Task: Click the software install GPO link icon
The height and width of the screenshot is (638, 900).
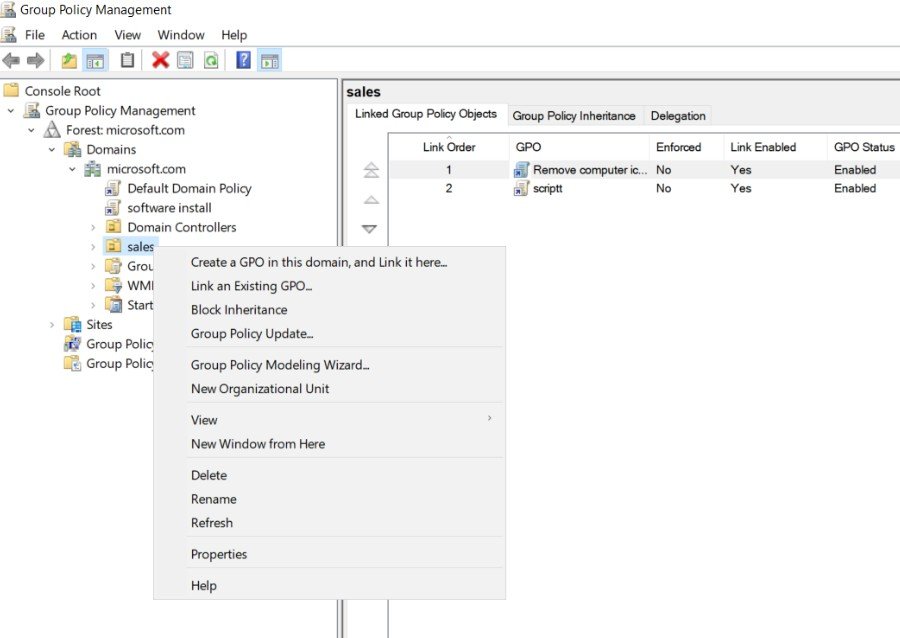Action: (112, 208)
